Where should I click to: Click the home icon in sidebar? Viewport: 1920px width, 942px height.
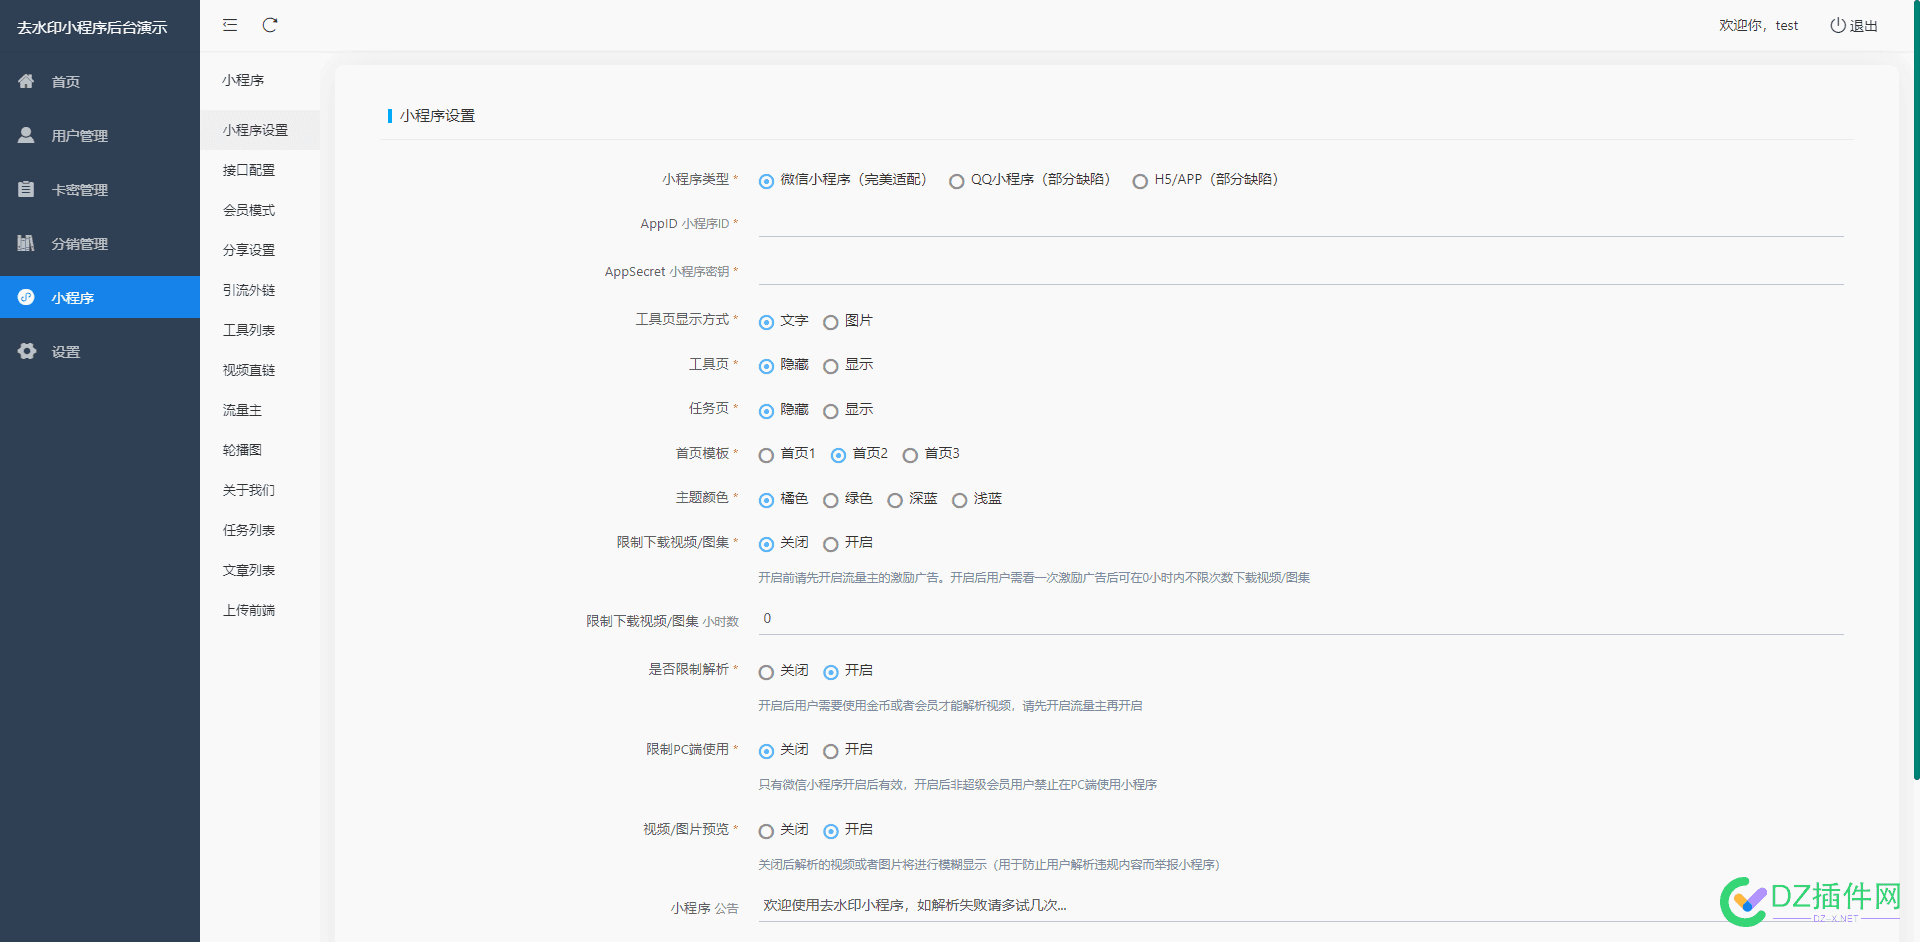pyautogui.click(x=26, y=81)
